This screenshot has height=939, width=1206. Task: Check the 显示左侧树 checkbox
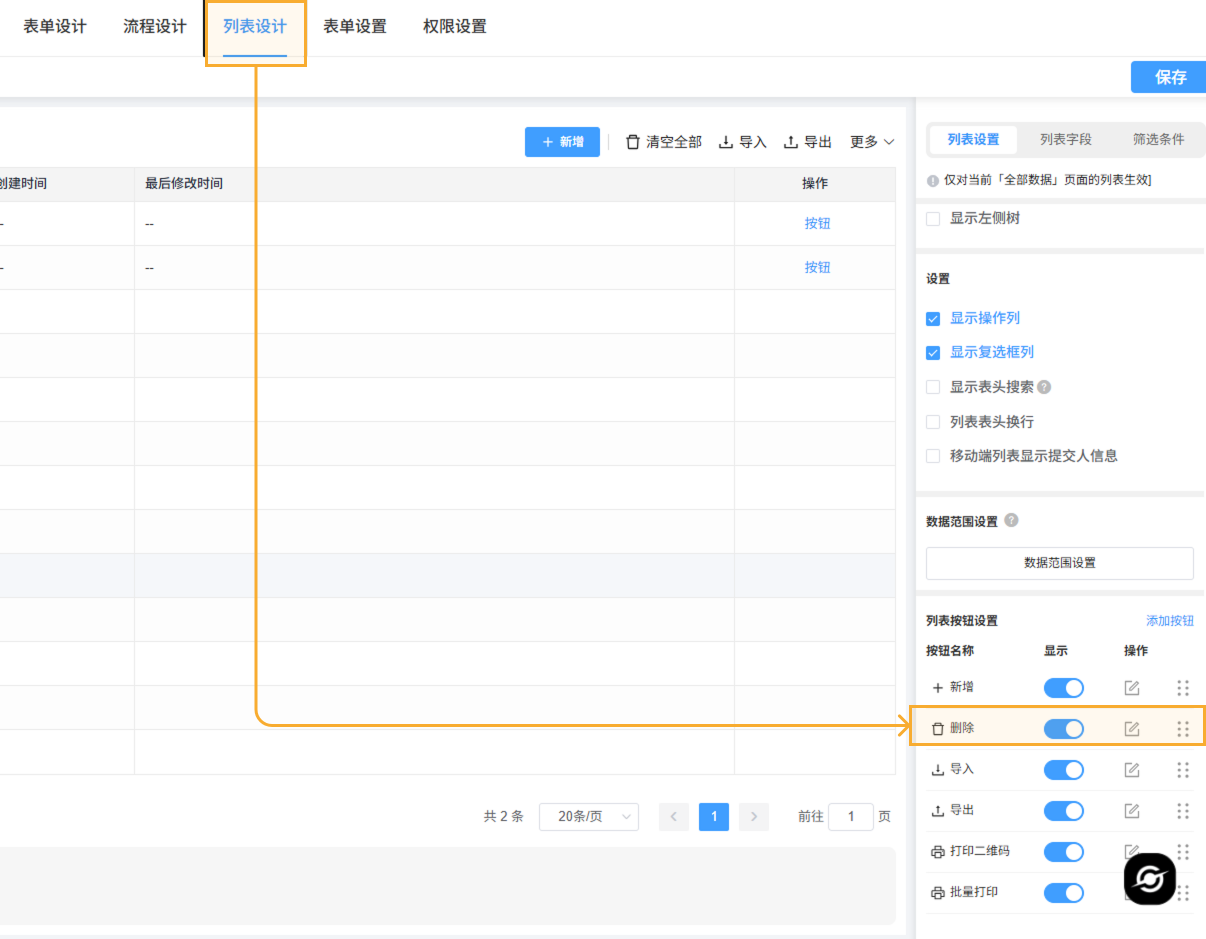point(933,218)
